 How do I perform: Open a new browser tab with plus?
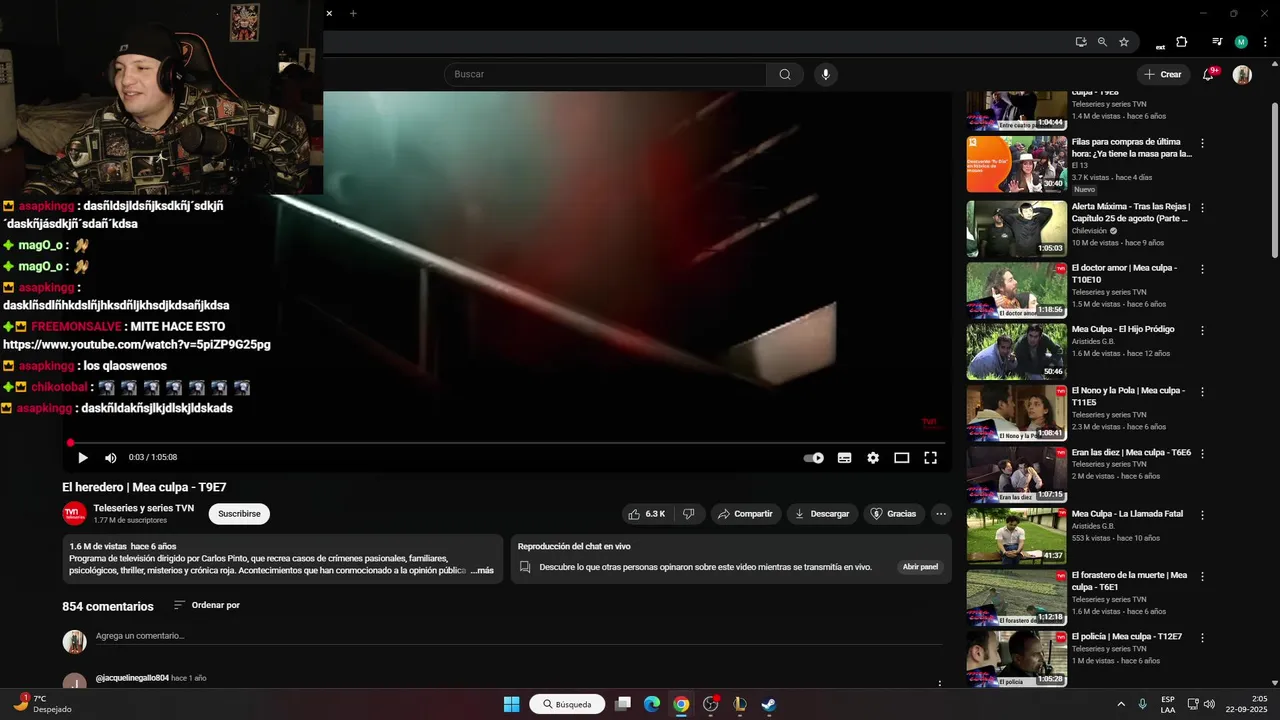353,13
